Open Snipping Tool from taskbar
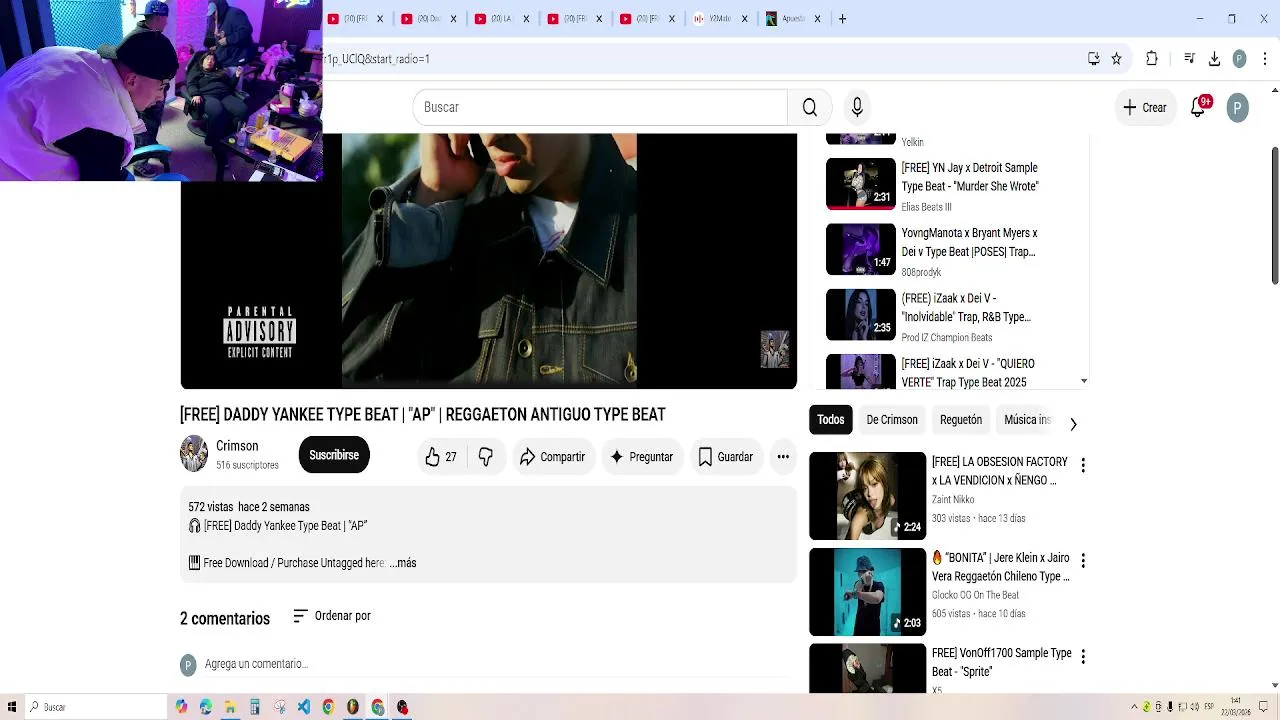Viewport: 1280px width, 720px height. point(279,707)
